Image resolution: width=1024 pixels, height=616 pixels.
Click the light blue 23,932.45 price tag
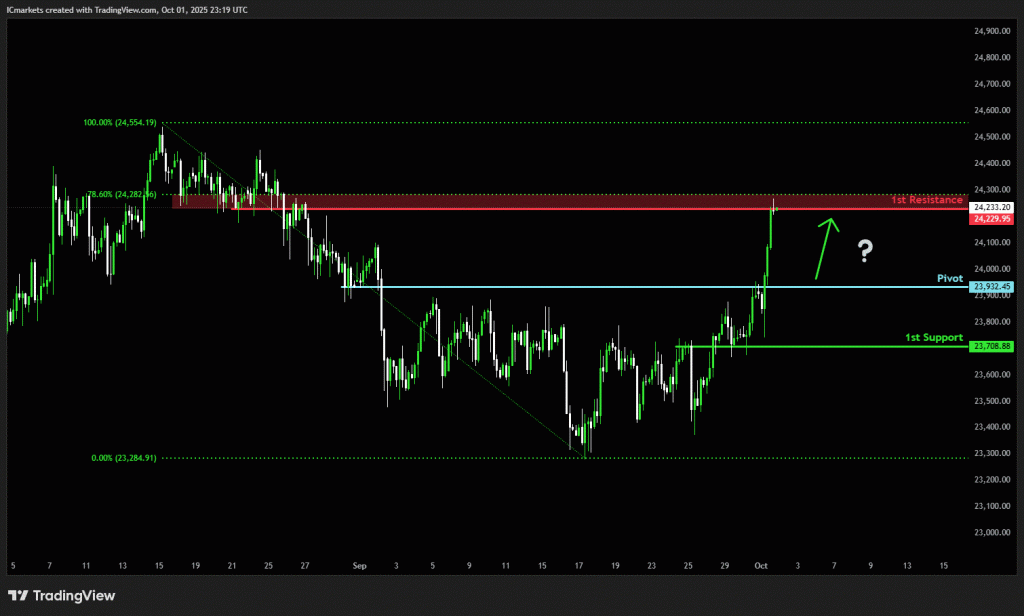point(992,287)
